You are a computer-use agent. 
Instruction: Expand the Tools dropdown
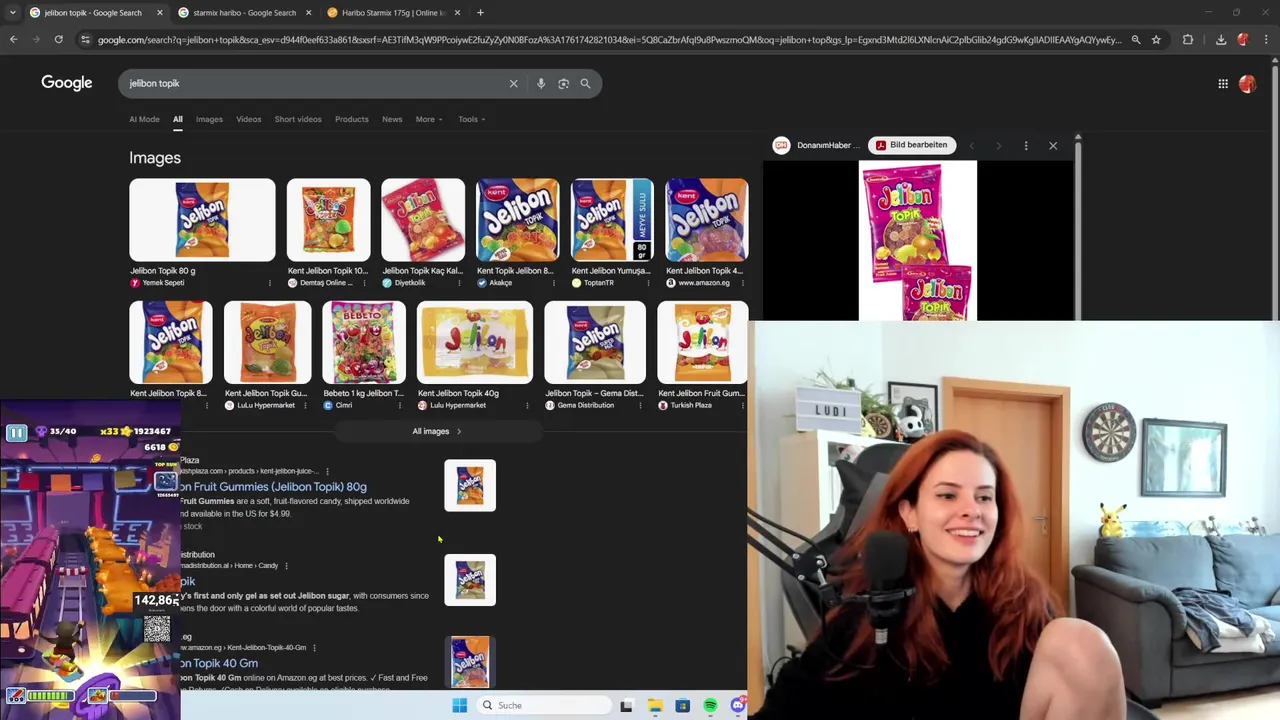pyautogui.click(x=472, y=120)
